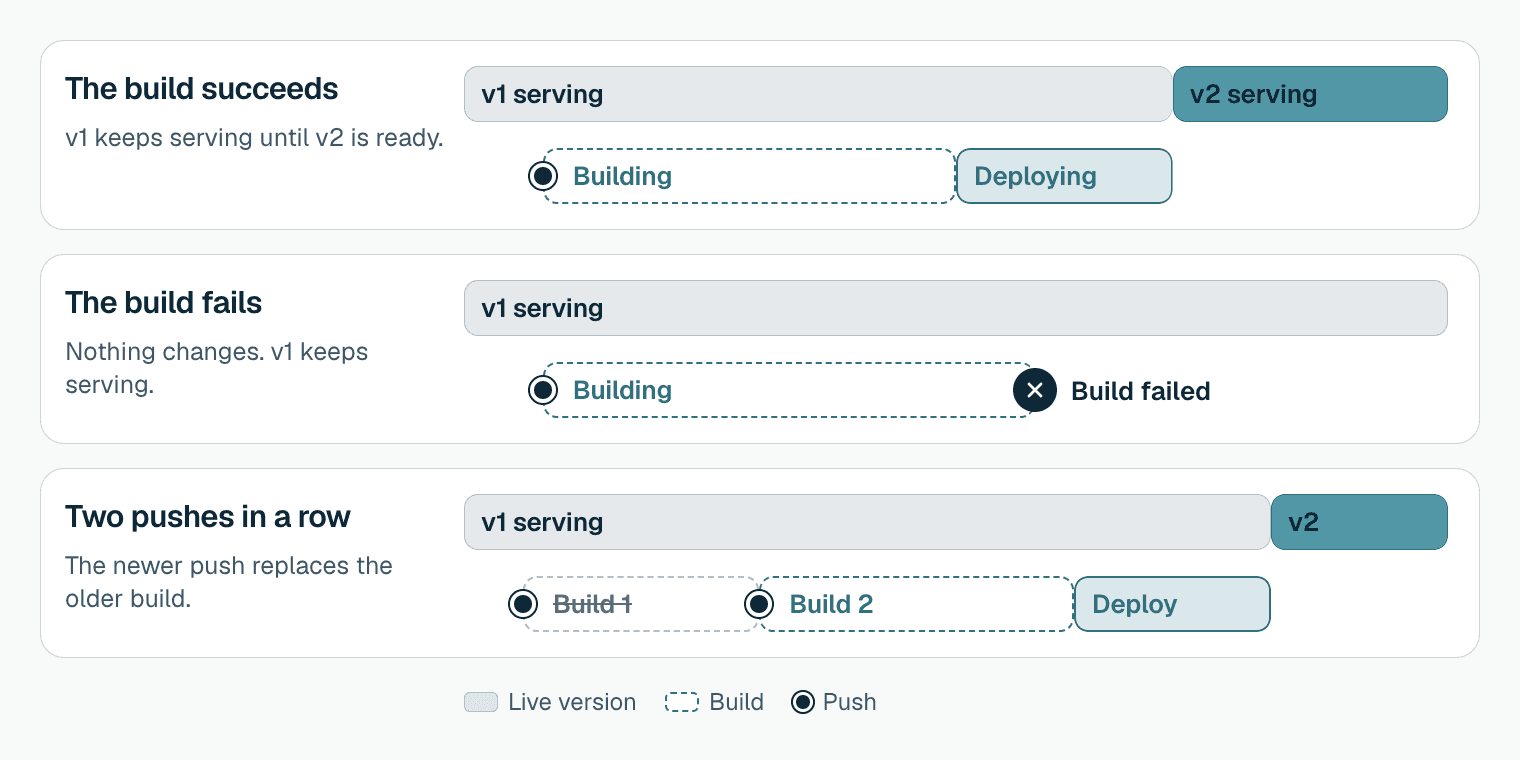Click the push marker beside struck-through Build 1
Viewport: 1520px width, 760px height.
click(523, 604)
